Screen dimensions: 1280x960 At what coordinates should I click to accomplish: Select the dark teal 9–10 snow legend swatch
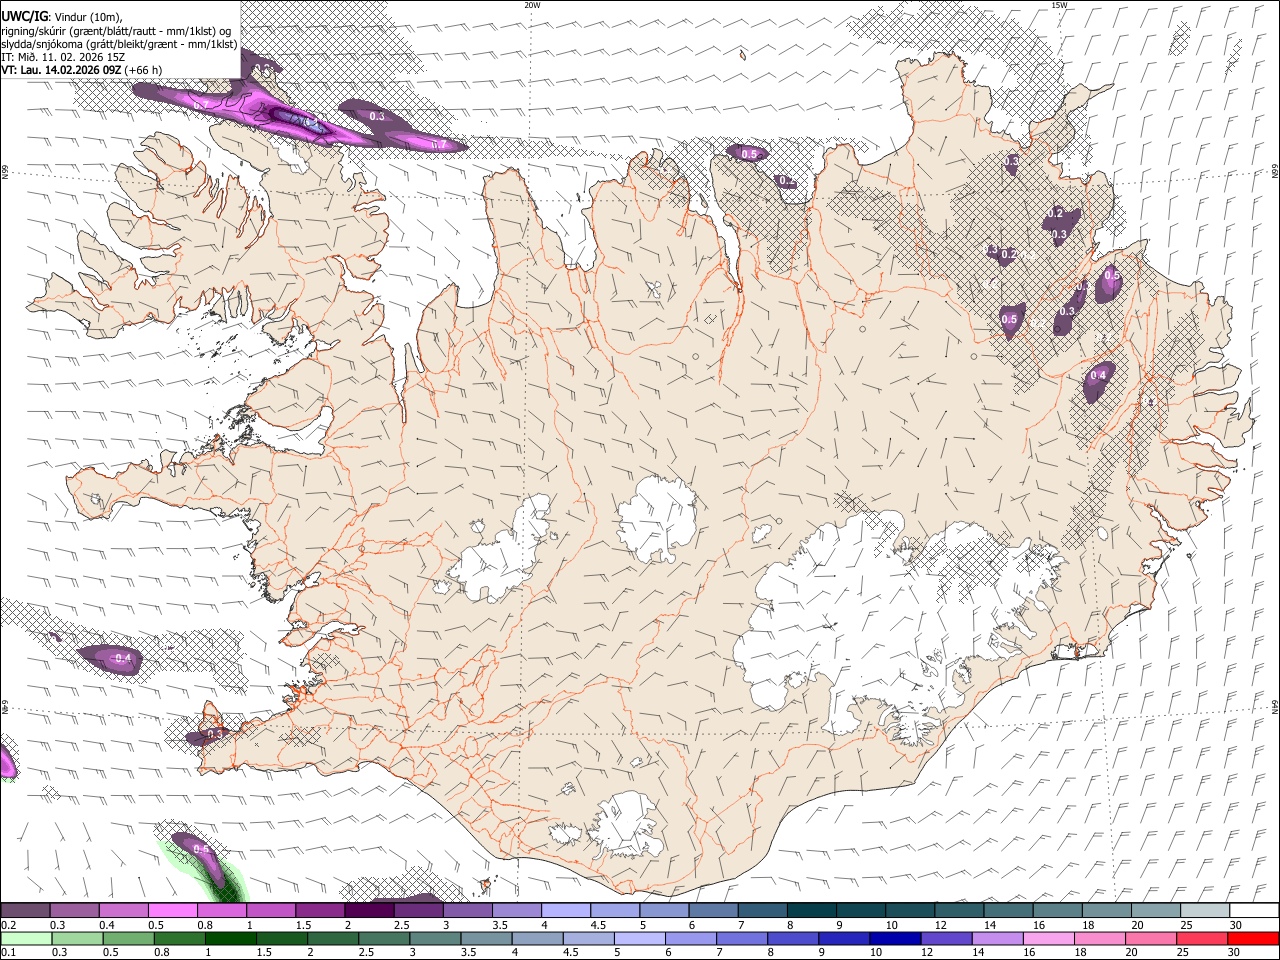pos(860,911)
